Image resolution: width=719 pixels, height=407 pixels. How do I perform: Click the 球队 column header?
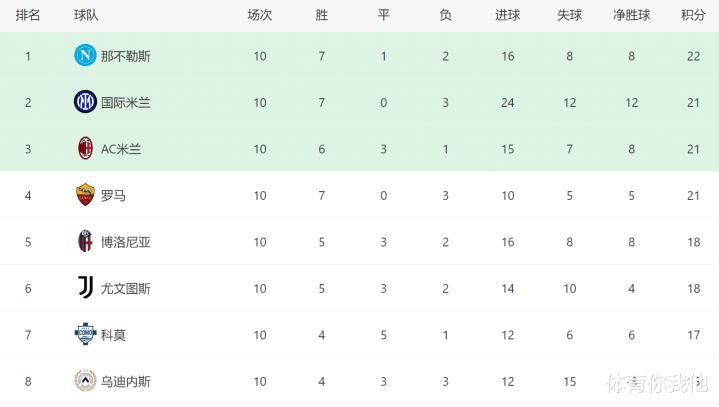(86, 15)
